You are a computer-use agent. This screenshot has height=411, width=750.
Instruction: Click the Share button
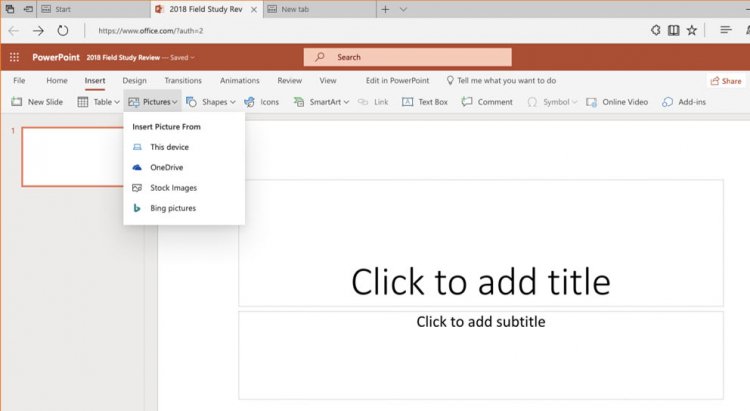(x=726, y=81)
